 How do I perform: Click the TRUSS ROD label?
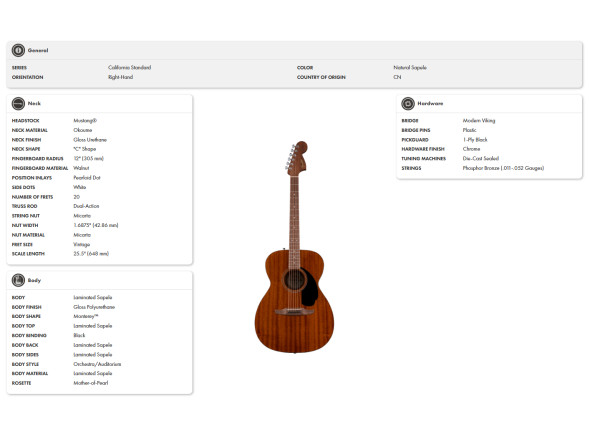coord(24,206)
